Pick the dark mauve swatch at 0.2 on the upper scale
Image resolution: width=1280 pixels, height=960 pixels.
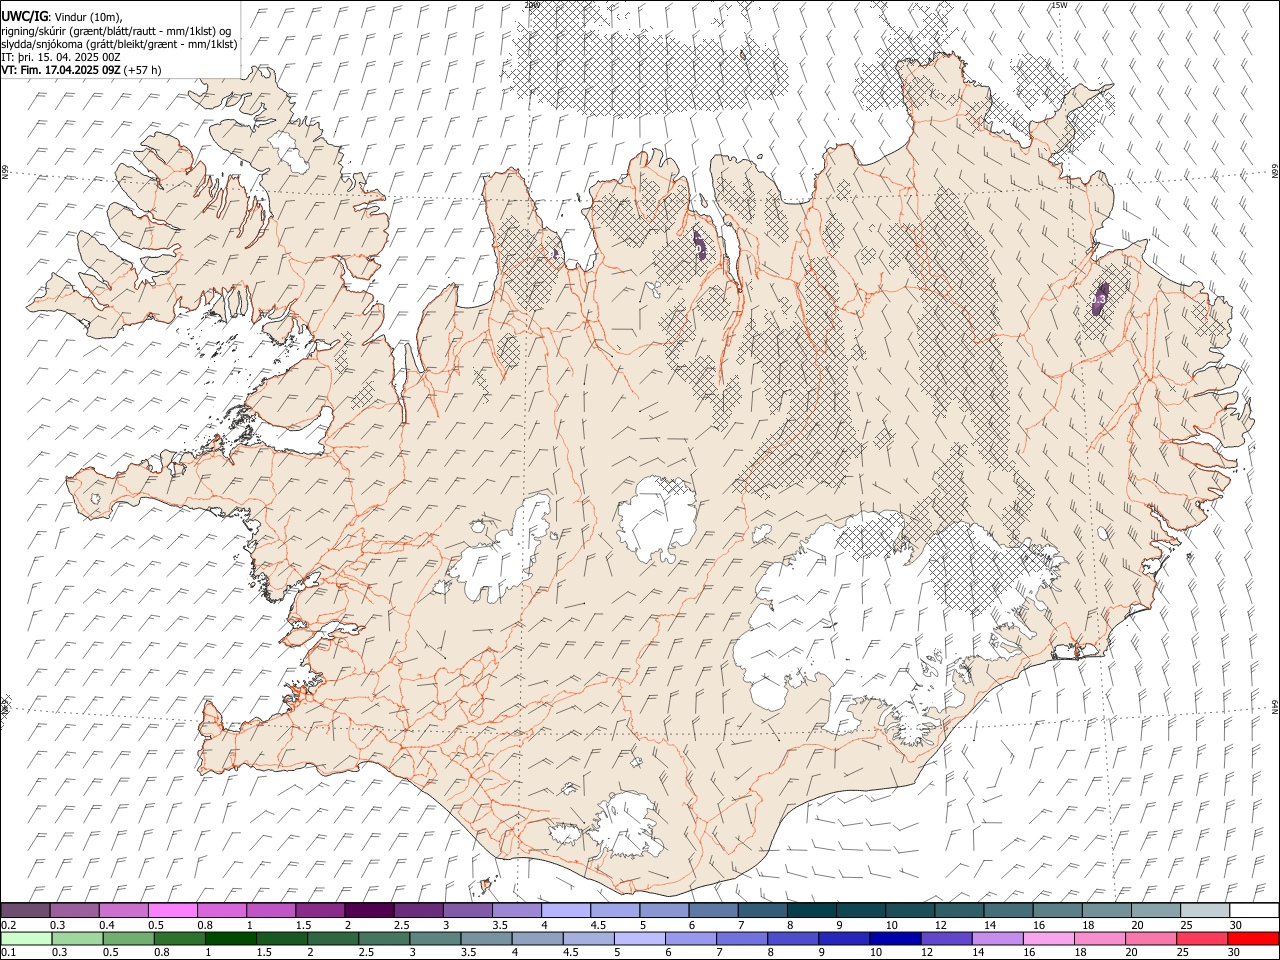[x=25, y=910]
